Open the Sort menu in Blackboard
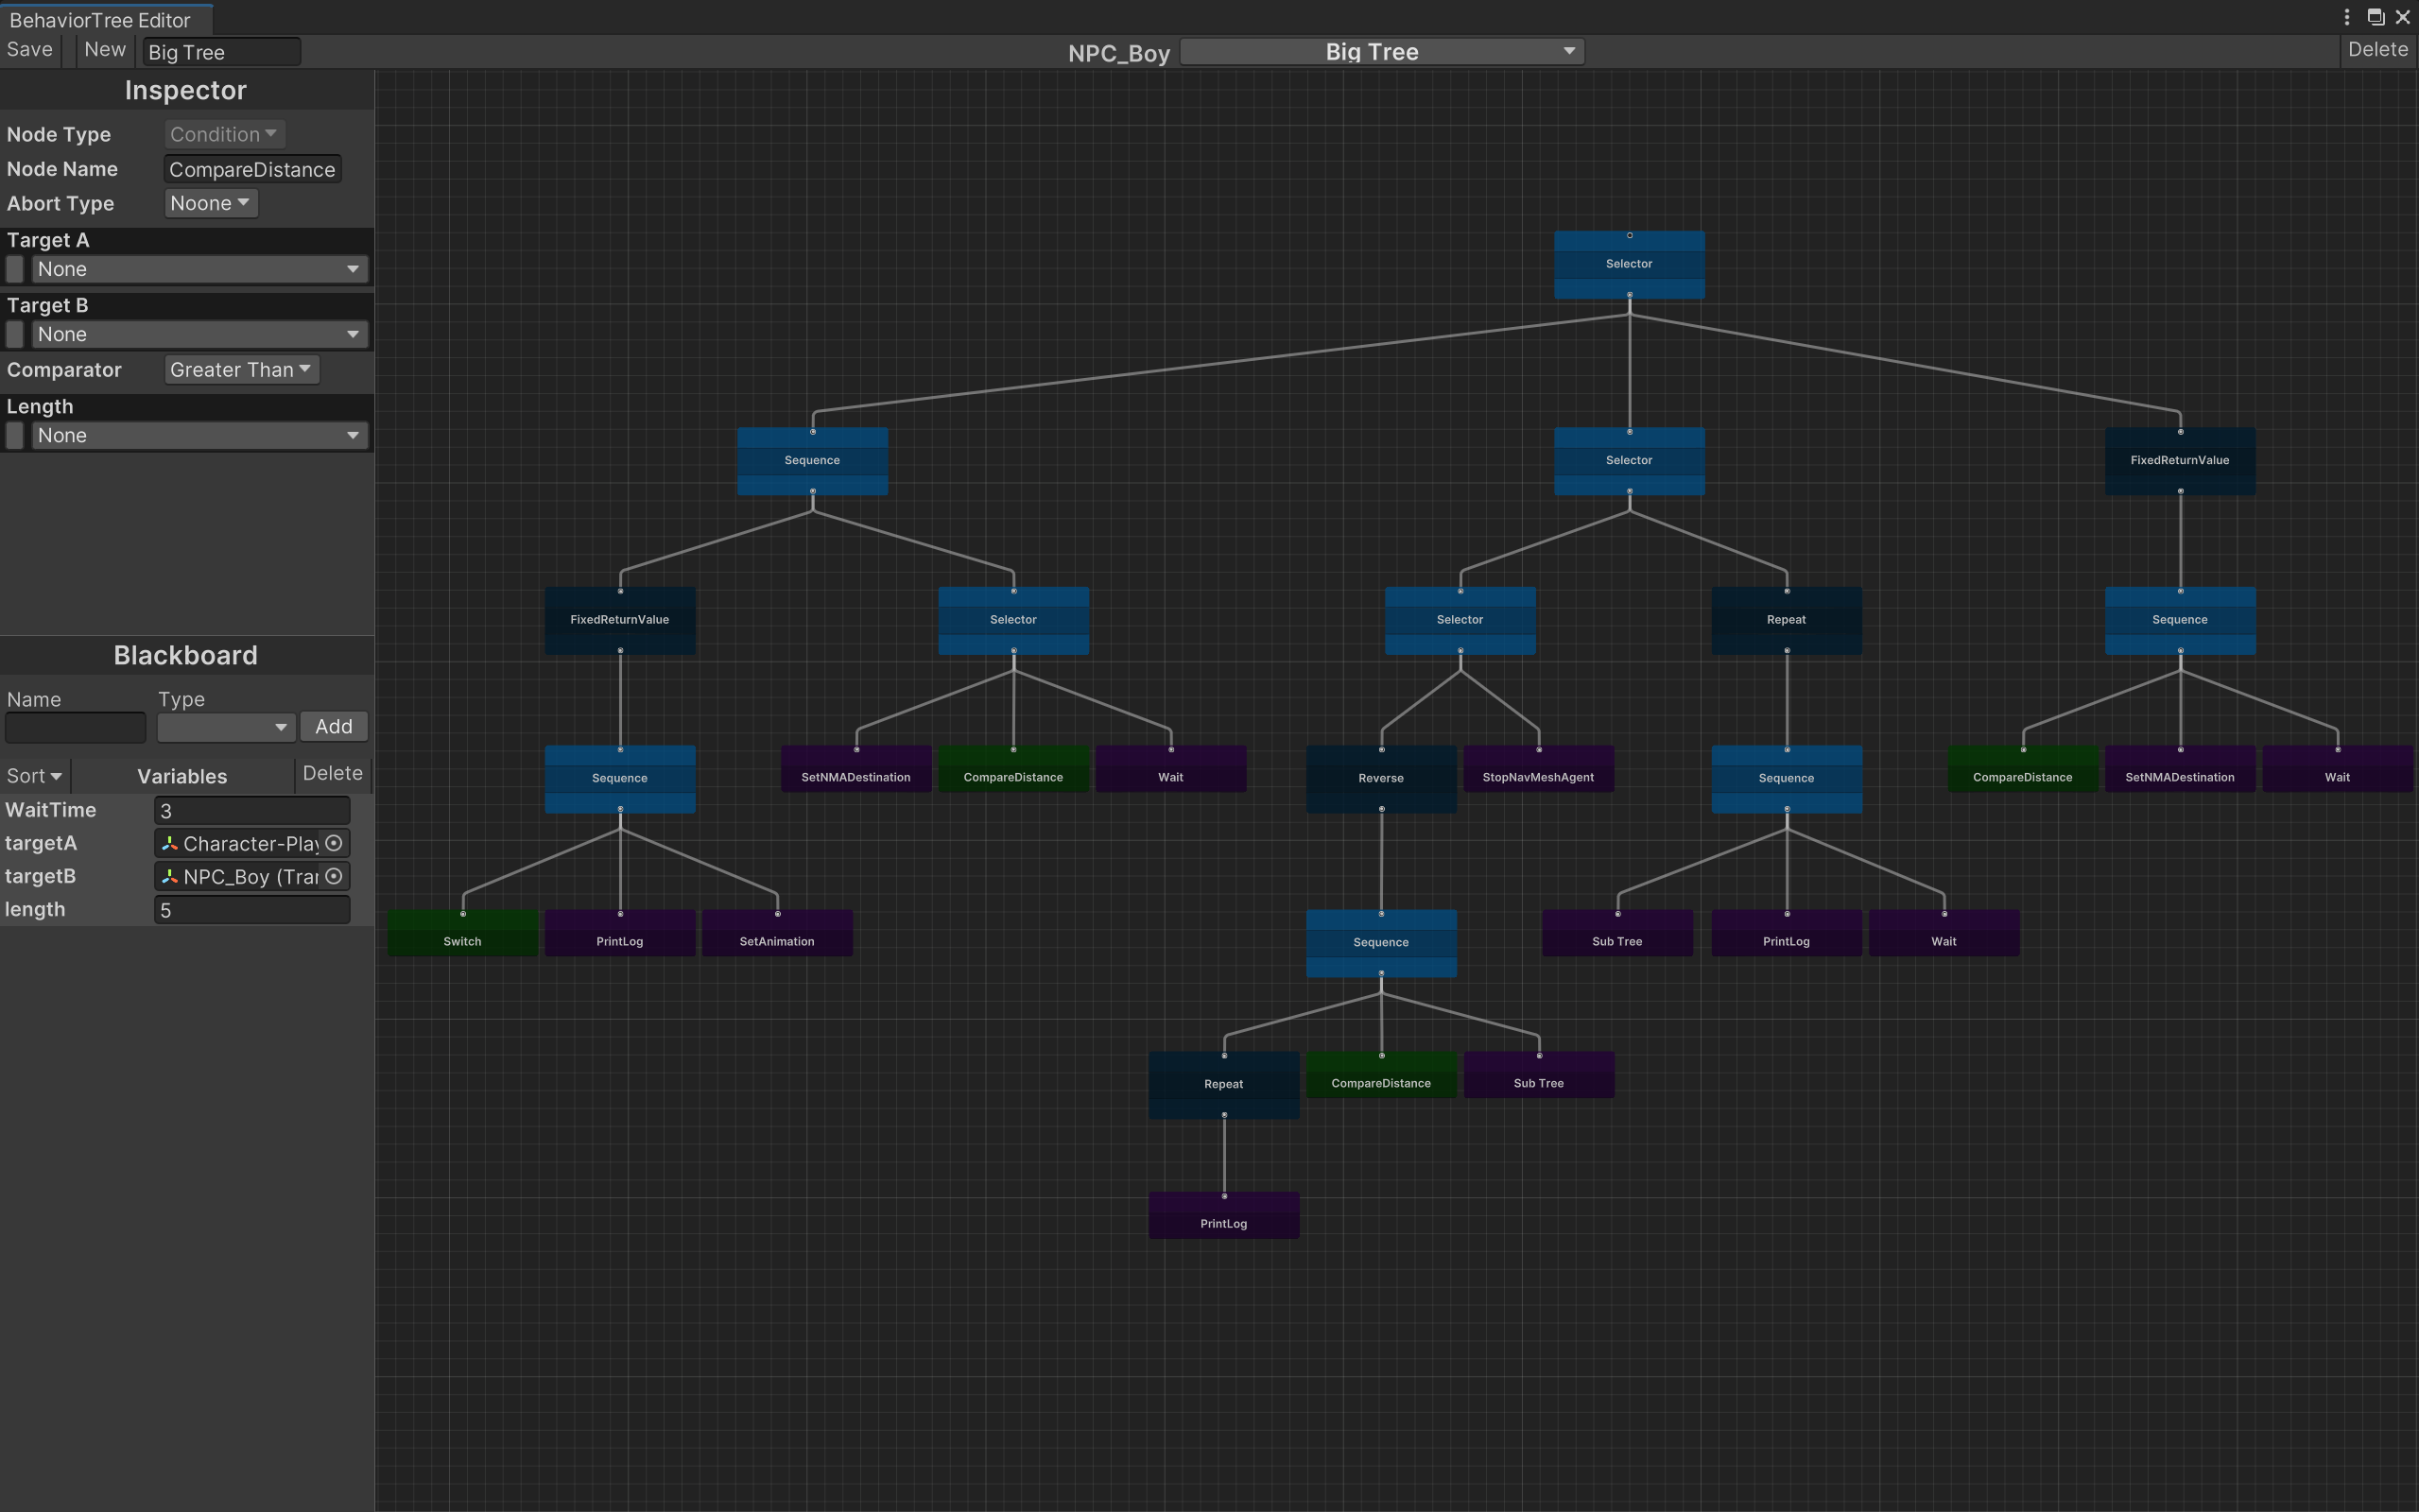The width and height of the screenshot is (2419, 1512). tap(34, 776)
